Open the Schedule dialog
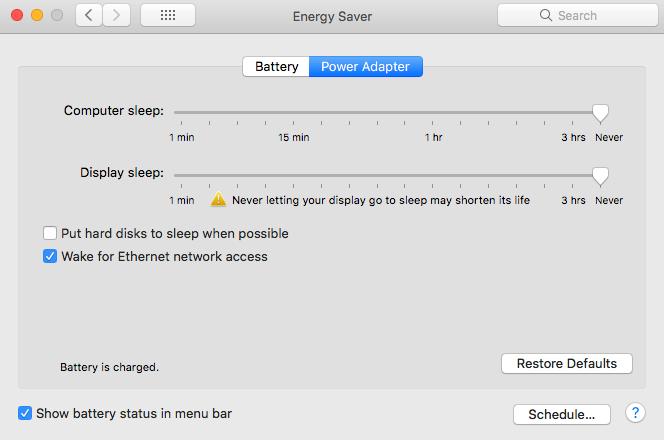This screenshot has height=440, width=664. point(561,413)
